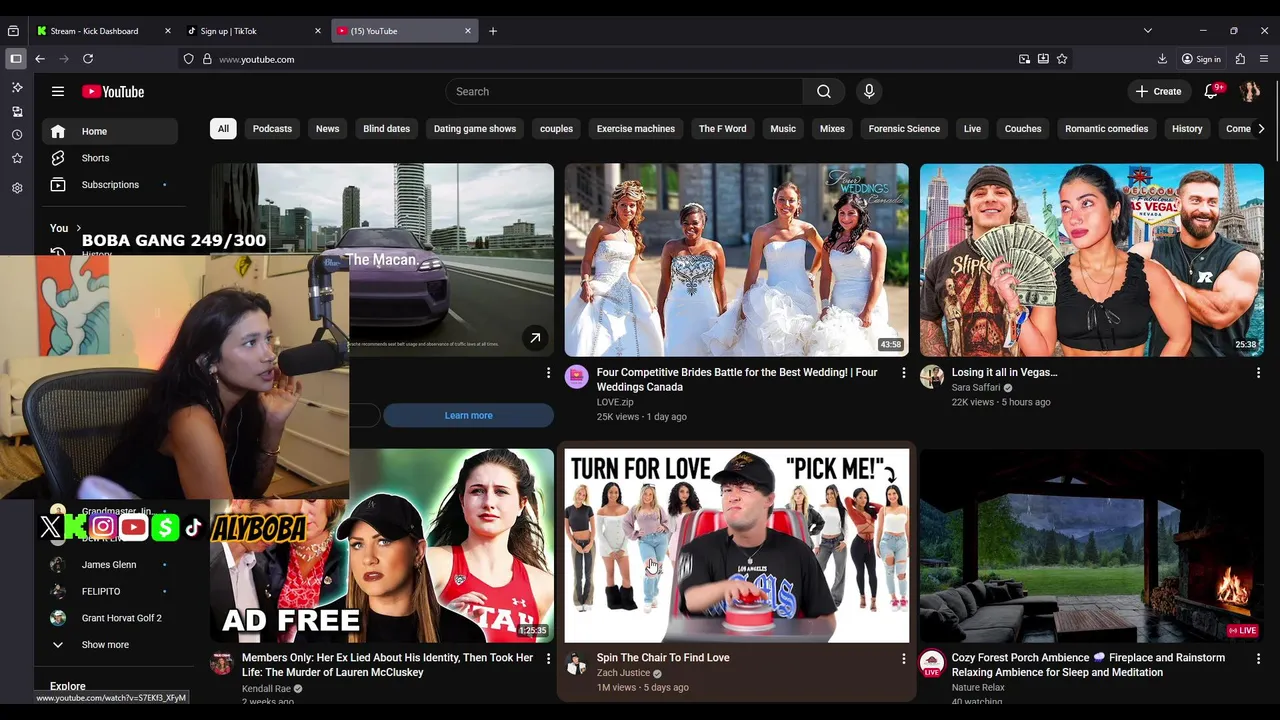Select the Home item in YouTube sidebar
This screenshot has width=1280, height=720.
click(x=110, y=131)
